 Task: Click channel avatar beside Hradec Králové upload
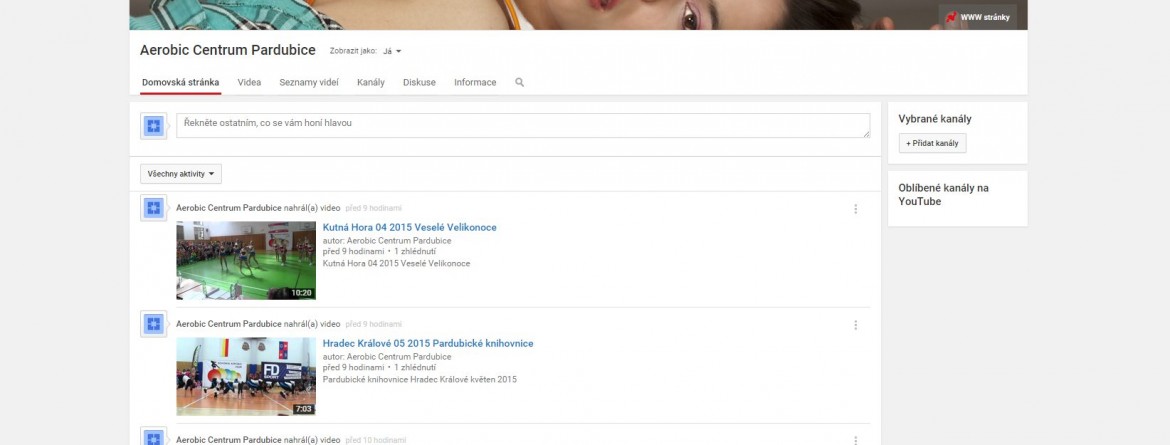pyautogui.click(x=154, y=324)
